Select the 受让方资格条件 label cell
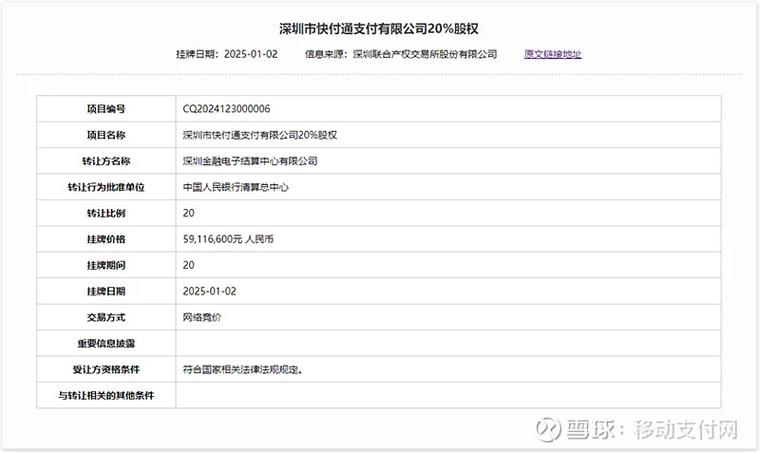 (x=106, y=370)
